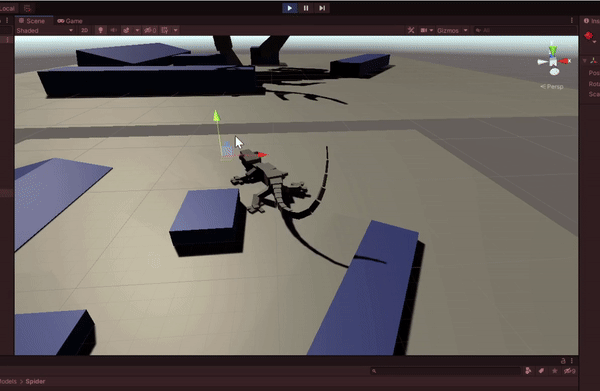Open the Shaded draw mode dropdown

click(x=44, y=30)
